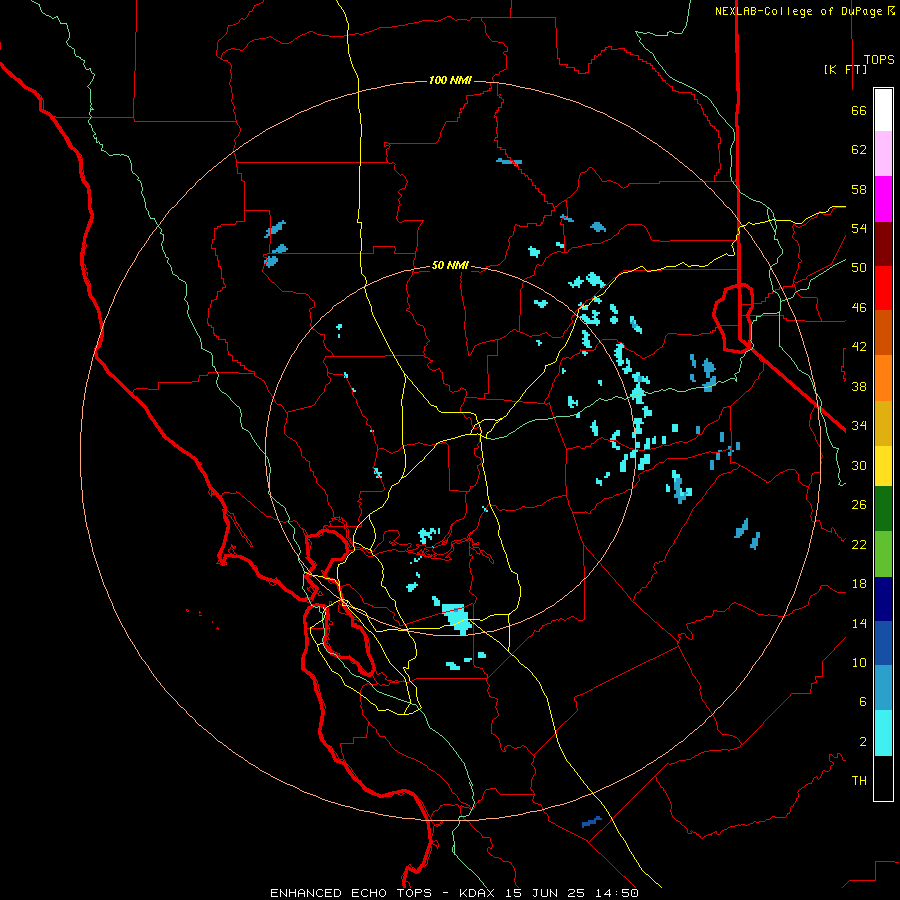Click the '62' legend value

tap(859, 150)
